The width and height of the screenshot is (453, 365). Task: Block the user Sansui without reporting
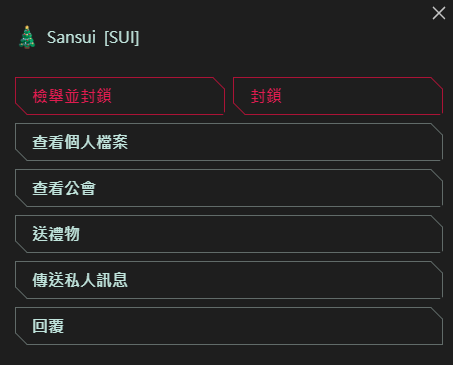coord(338,96)
